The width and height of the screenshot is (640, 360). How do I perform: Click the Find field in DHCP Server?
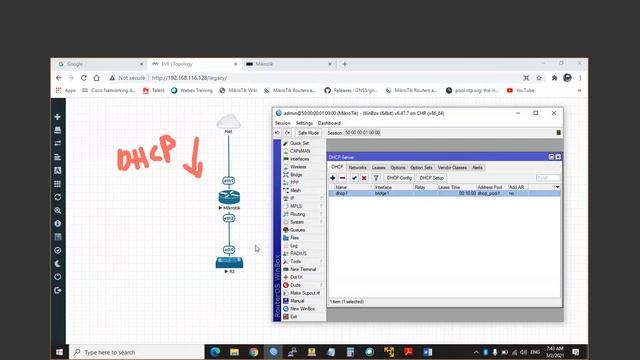pos(548,178)
